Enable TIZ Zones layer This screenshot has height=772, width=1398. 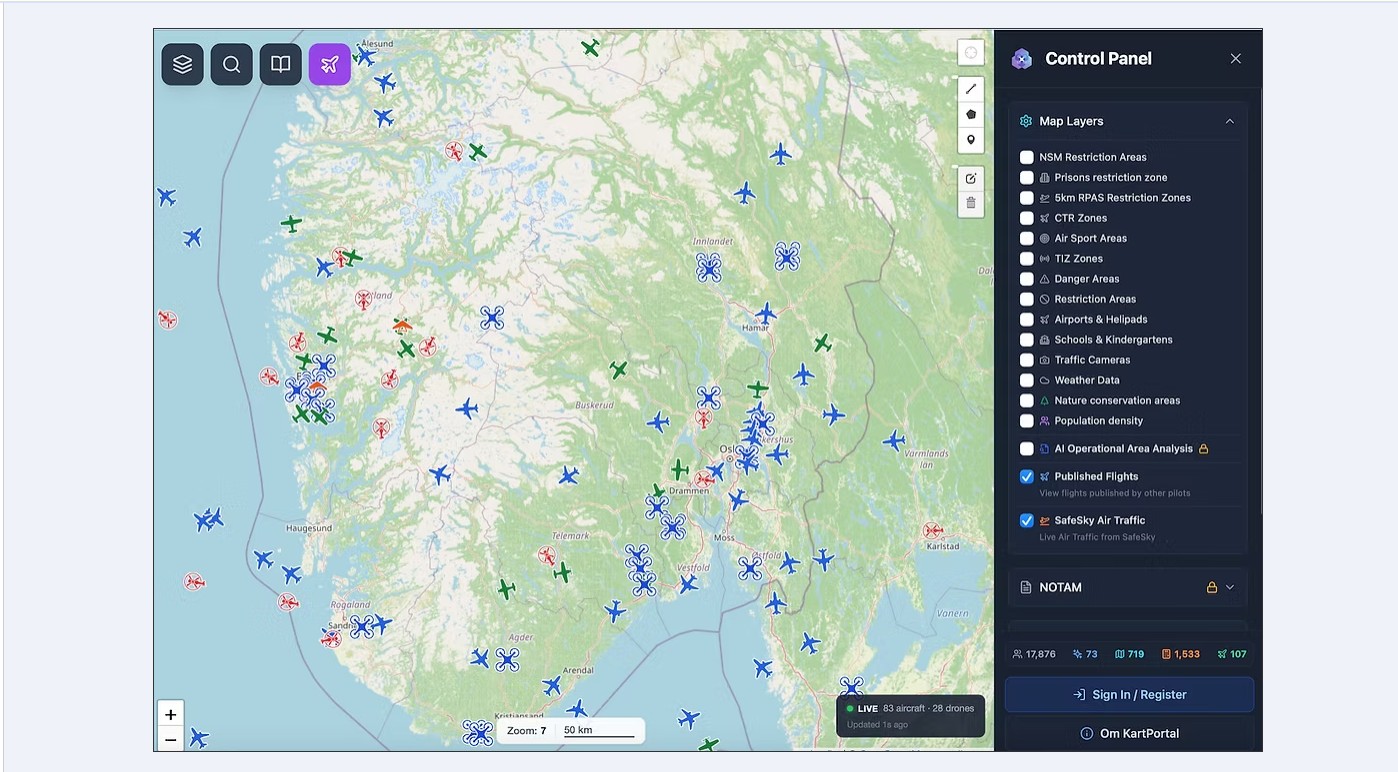pos(1027,258)
